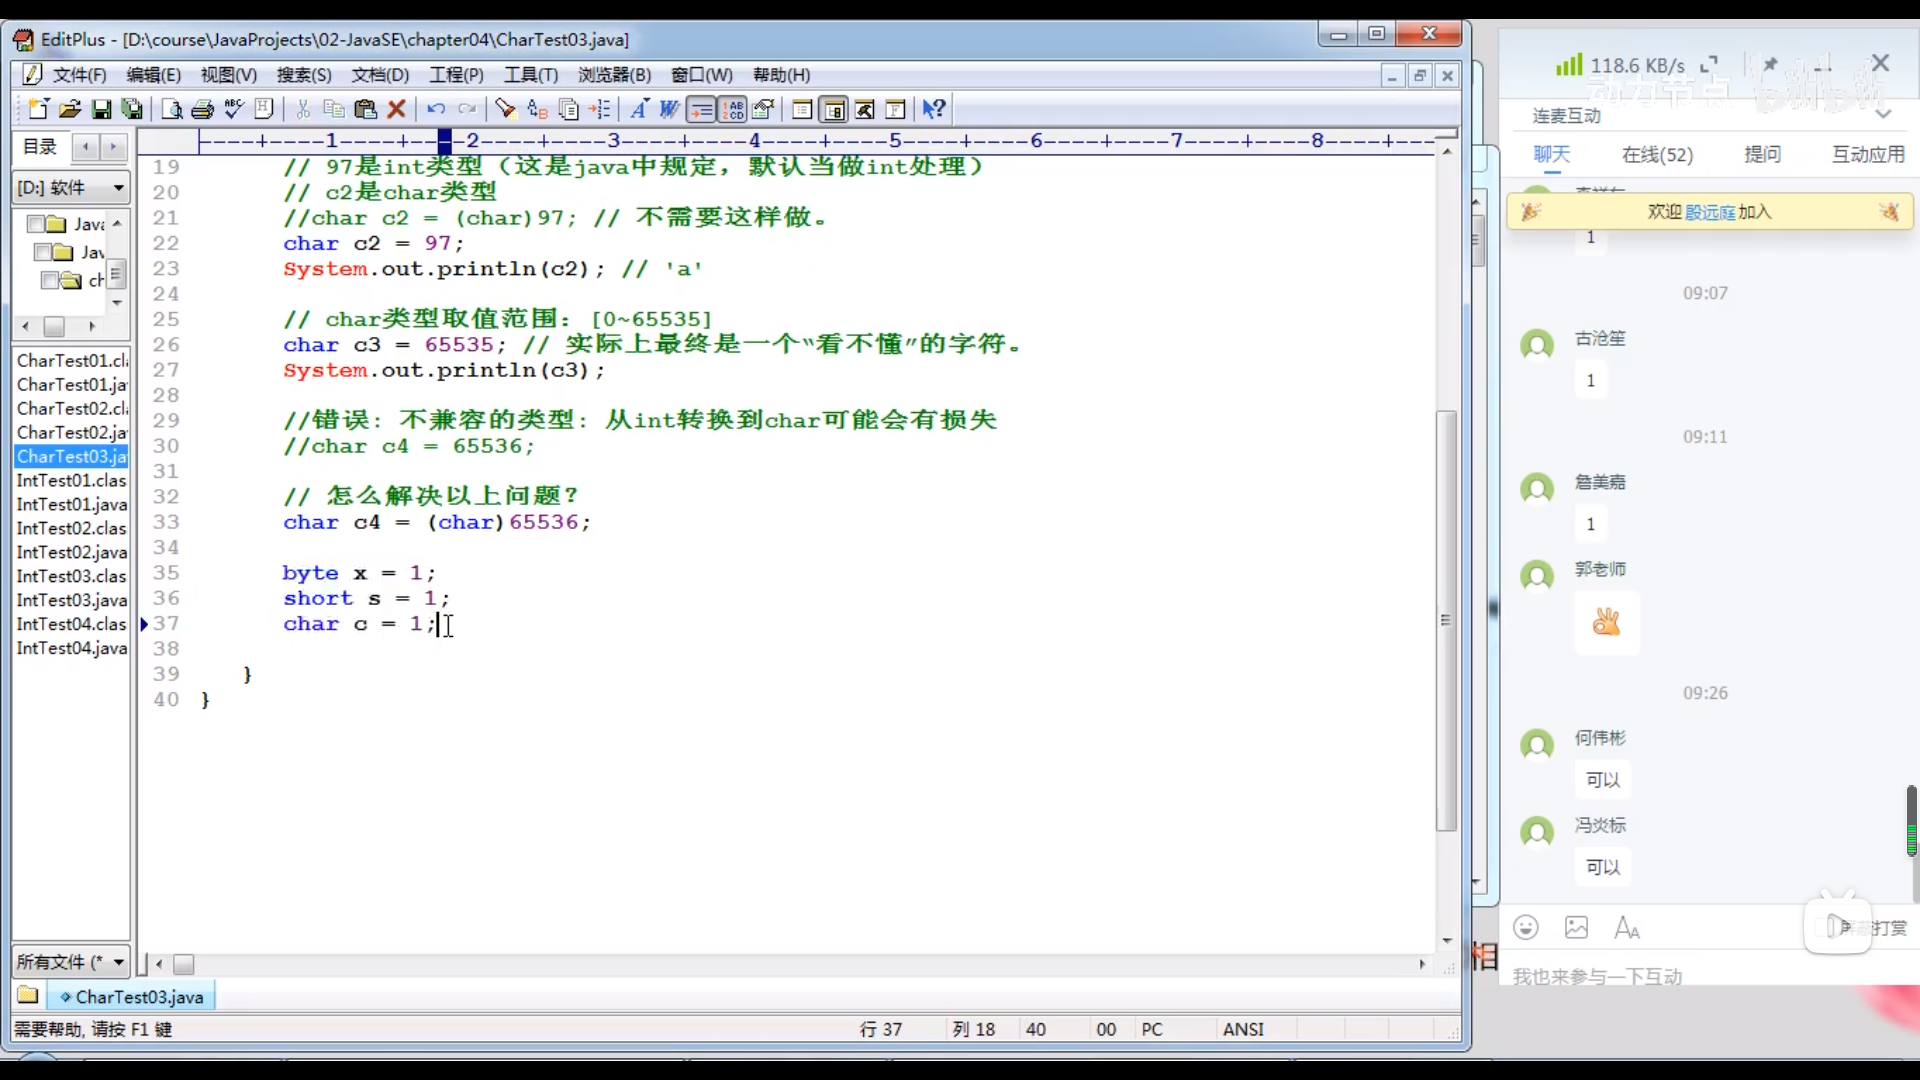Click the Open file folder icon

(69, 109)
